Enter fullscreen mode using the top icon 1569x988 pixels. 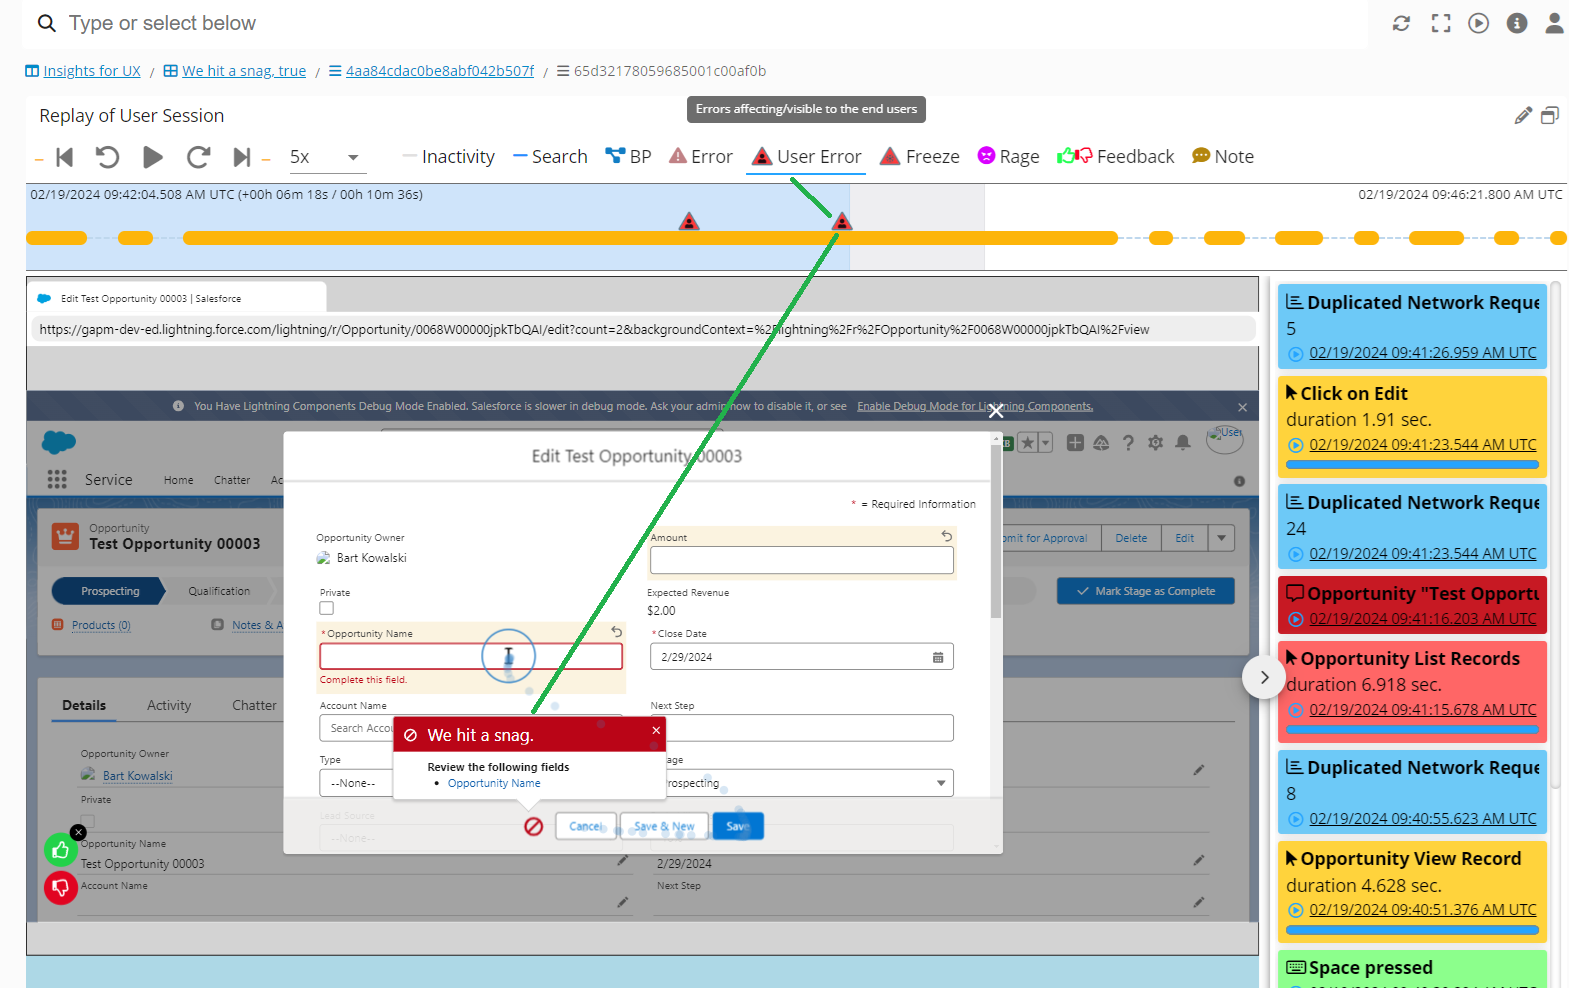pyautogui.click(x=1440, y=23)
